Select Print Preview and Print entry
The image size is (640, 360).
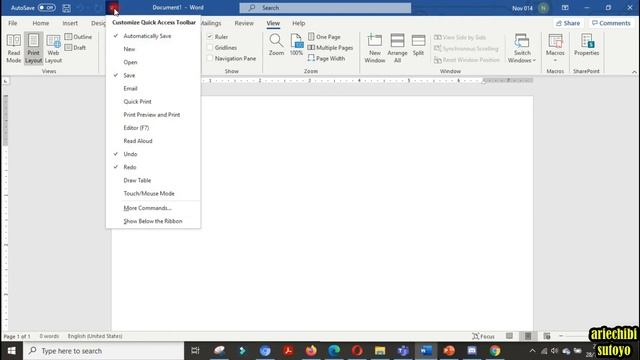153,114
